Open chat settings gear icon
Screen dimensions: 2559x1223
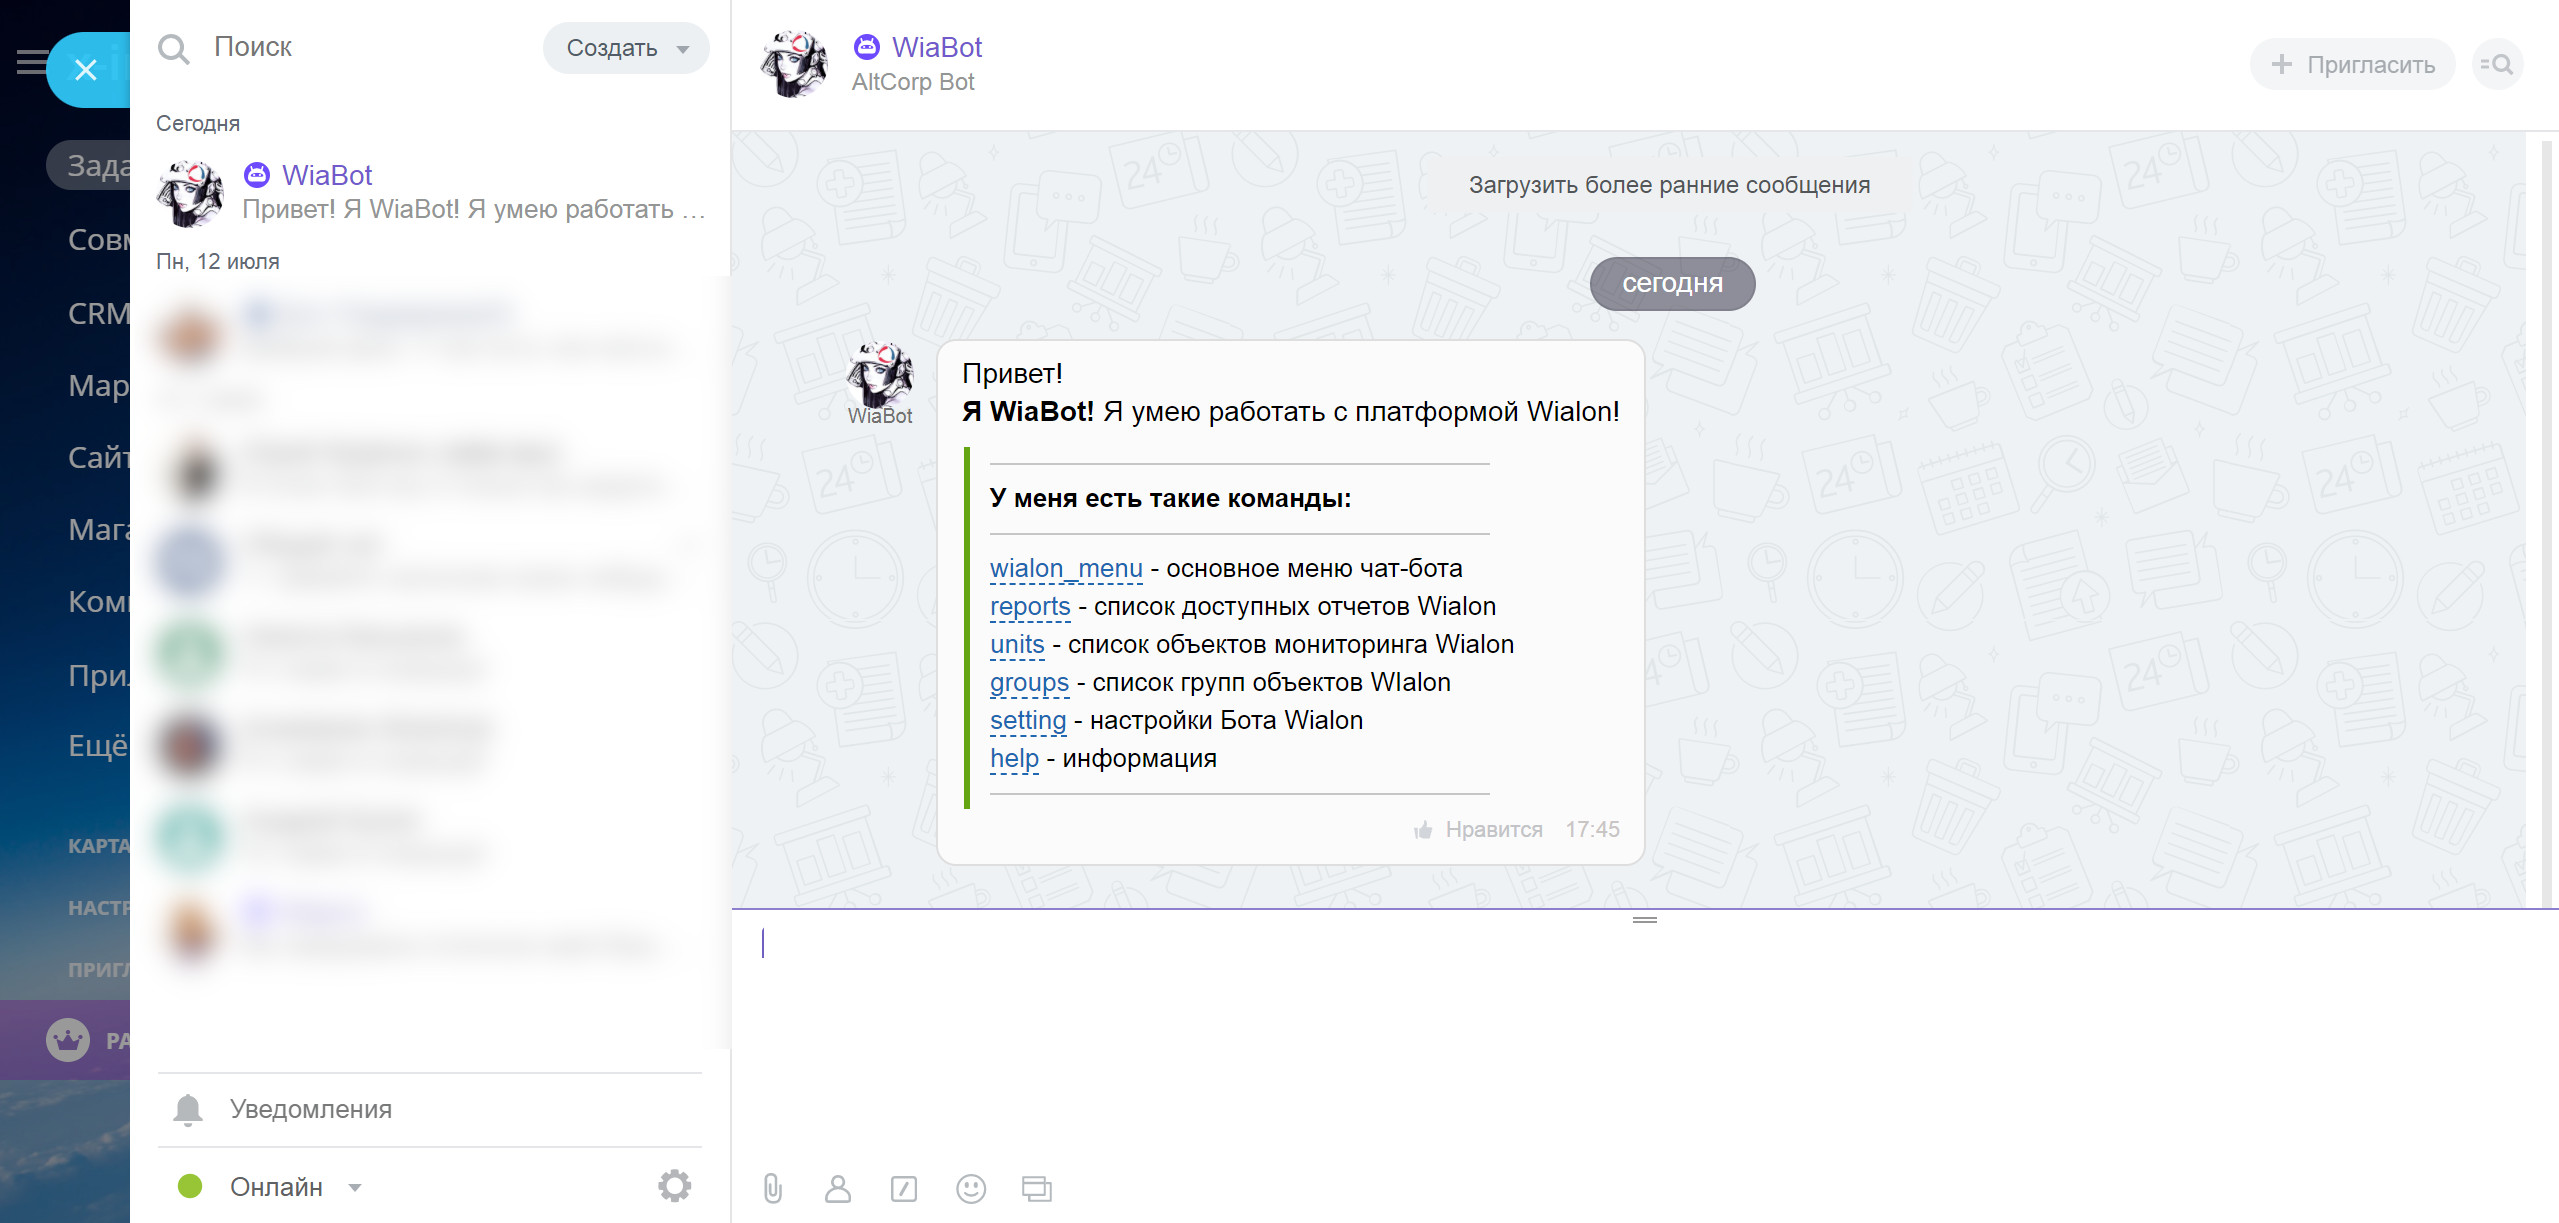click(675, 1186)
